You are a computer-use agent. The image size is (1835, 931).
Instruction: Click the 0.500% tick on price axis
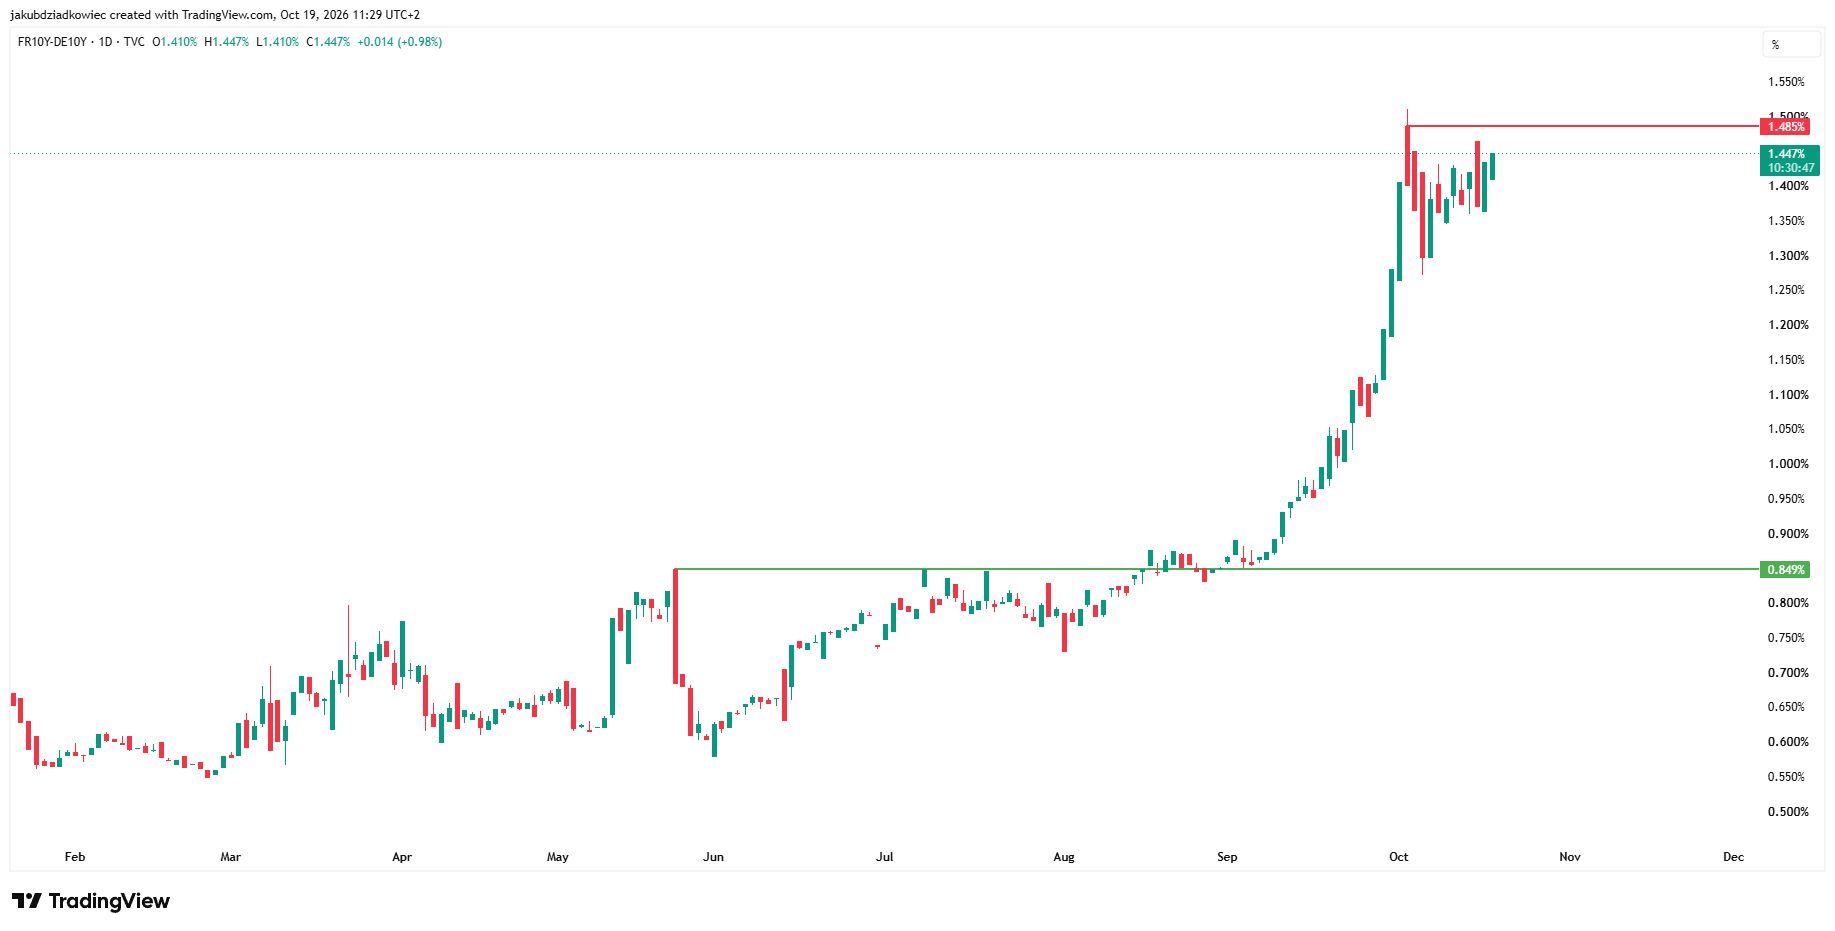[x=1788, y=812]
